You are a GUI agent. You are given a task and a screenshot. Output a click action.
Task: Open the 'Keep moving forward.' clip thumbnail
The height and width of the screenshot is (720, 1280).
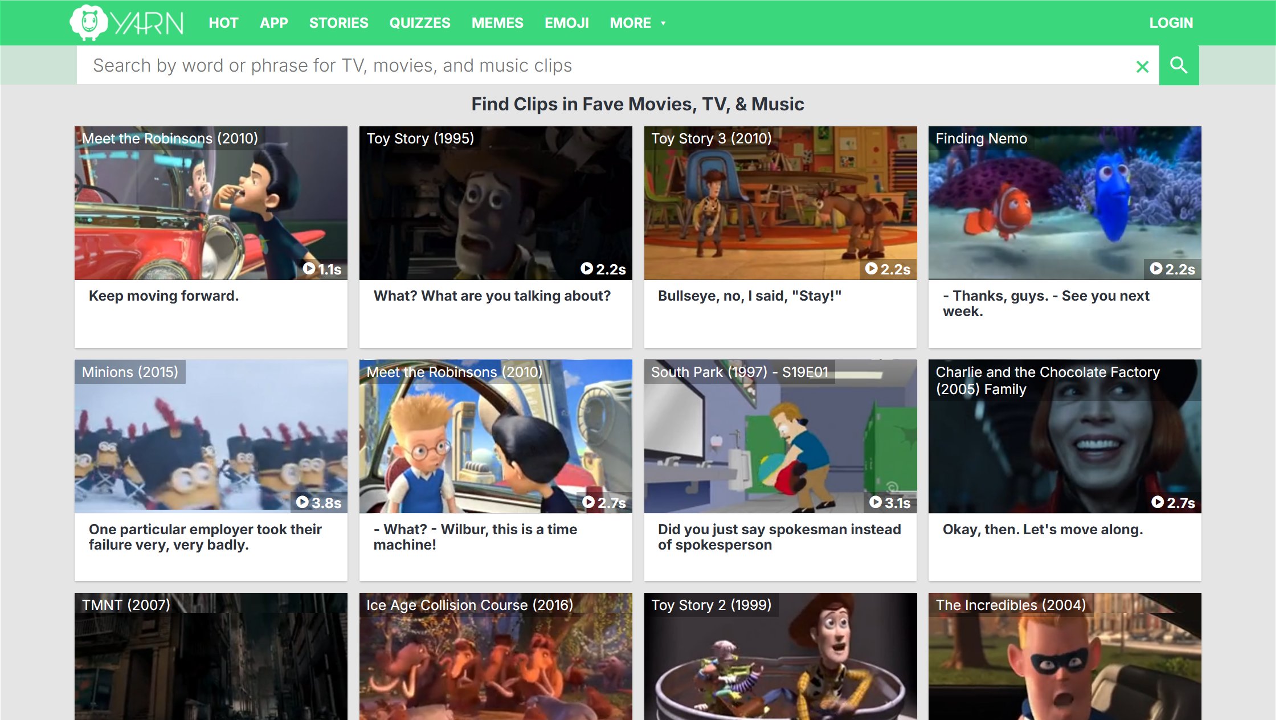click(211, 203)
